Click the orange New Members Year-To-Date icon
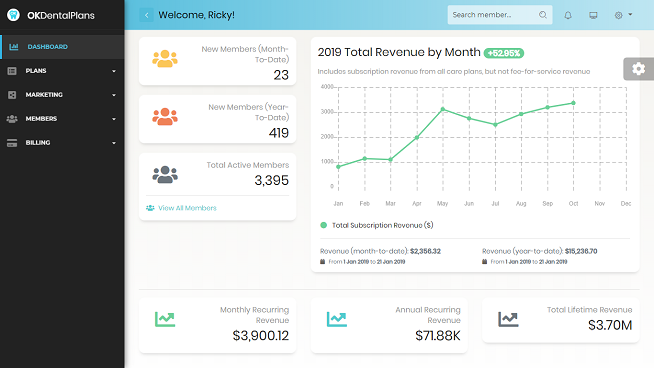654x368 pixels. click(165, 117)
